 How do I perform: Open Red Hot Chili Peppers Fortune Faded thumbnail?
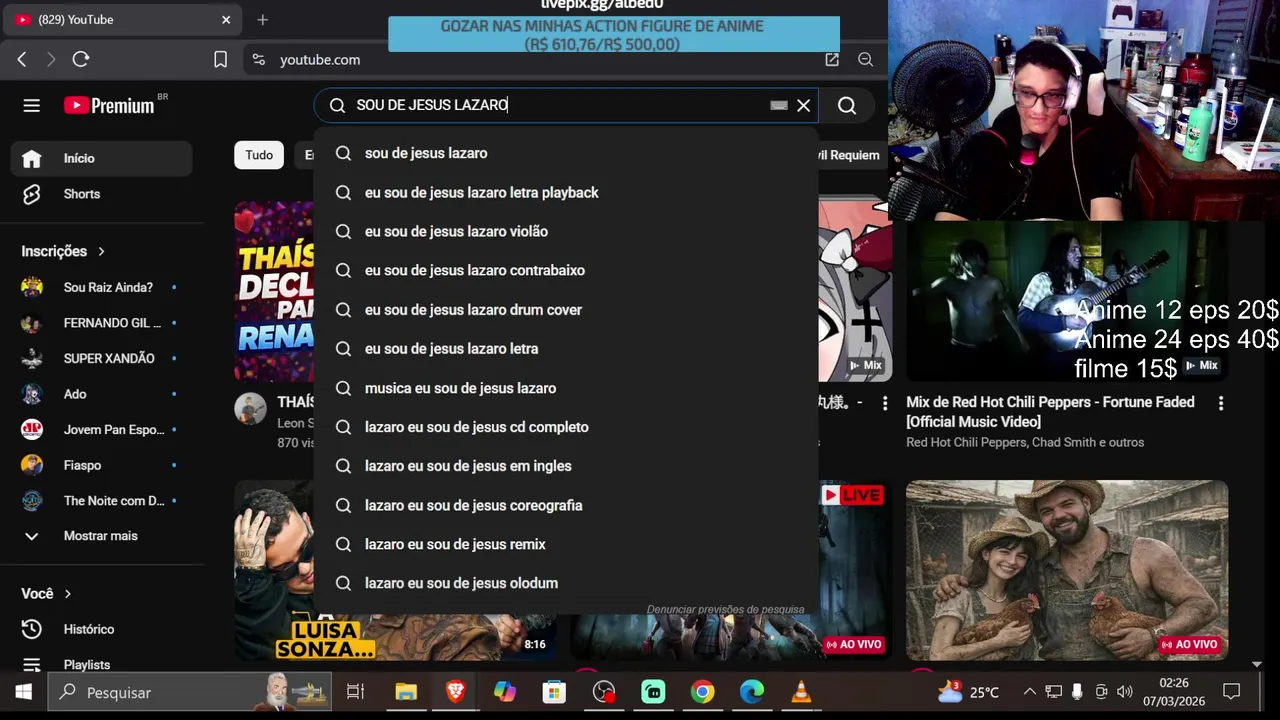click(x=1067, y=299)
